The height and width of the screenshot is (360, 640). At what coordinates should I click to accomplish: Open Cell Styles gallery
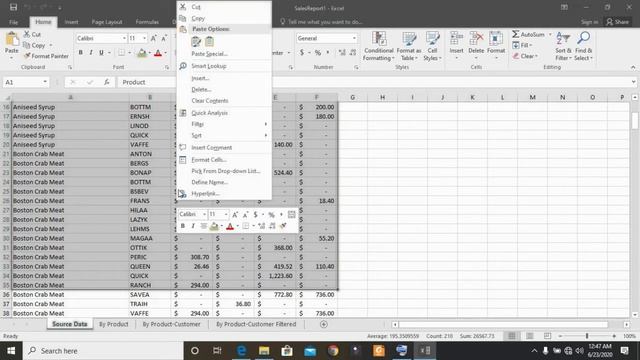click(x=432, y=46)
